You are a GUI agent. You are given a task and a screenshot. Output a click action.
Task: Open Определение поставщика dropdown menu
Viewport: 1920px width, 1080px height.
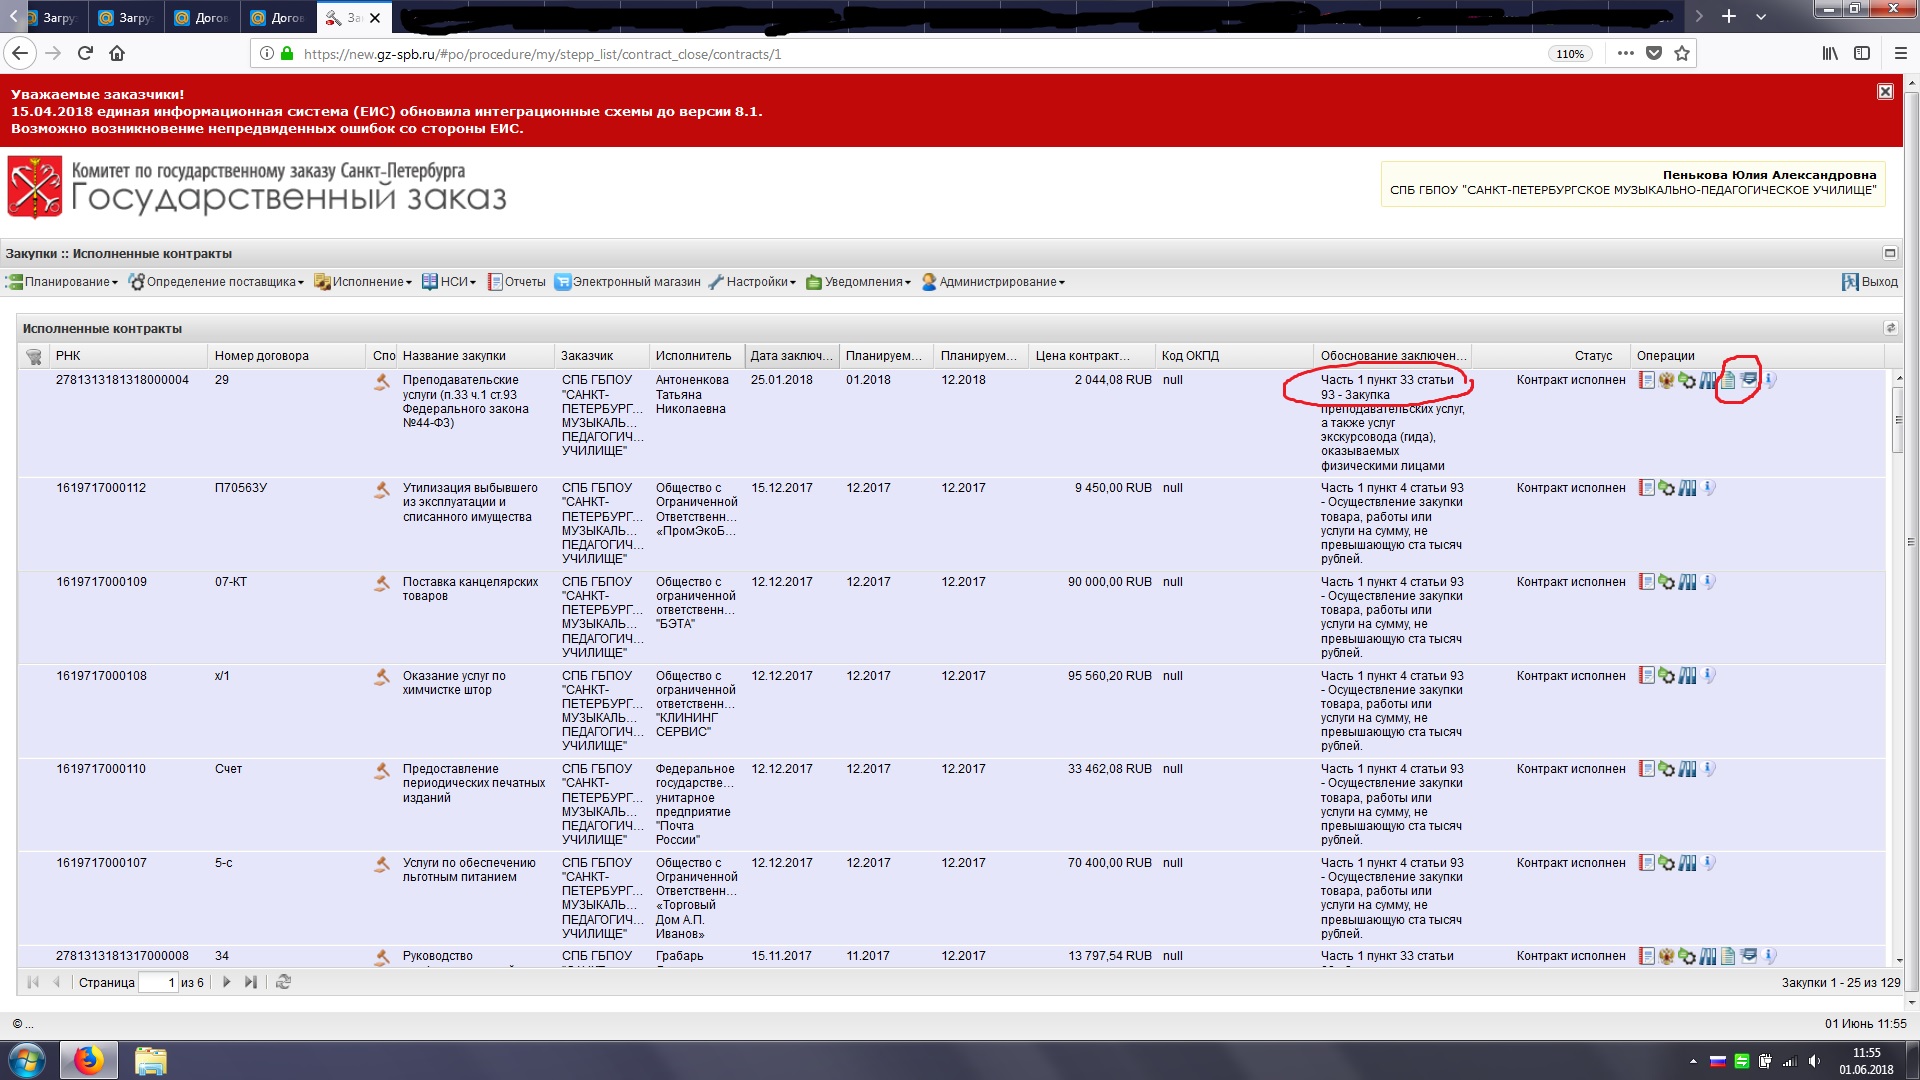click(216, 282)
